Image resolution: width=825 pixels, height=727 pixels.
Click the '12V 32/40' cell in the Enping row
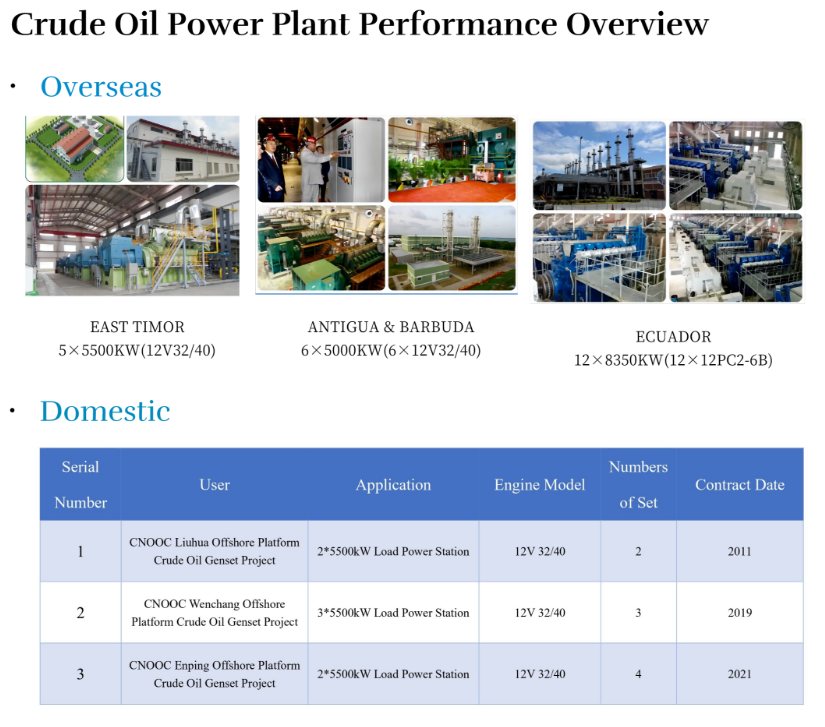(540, 674)
